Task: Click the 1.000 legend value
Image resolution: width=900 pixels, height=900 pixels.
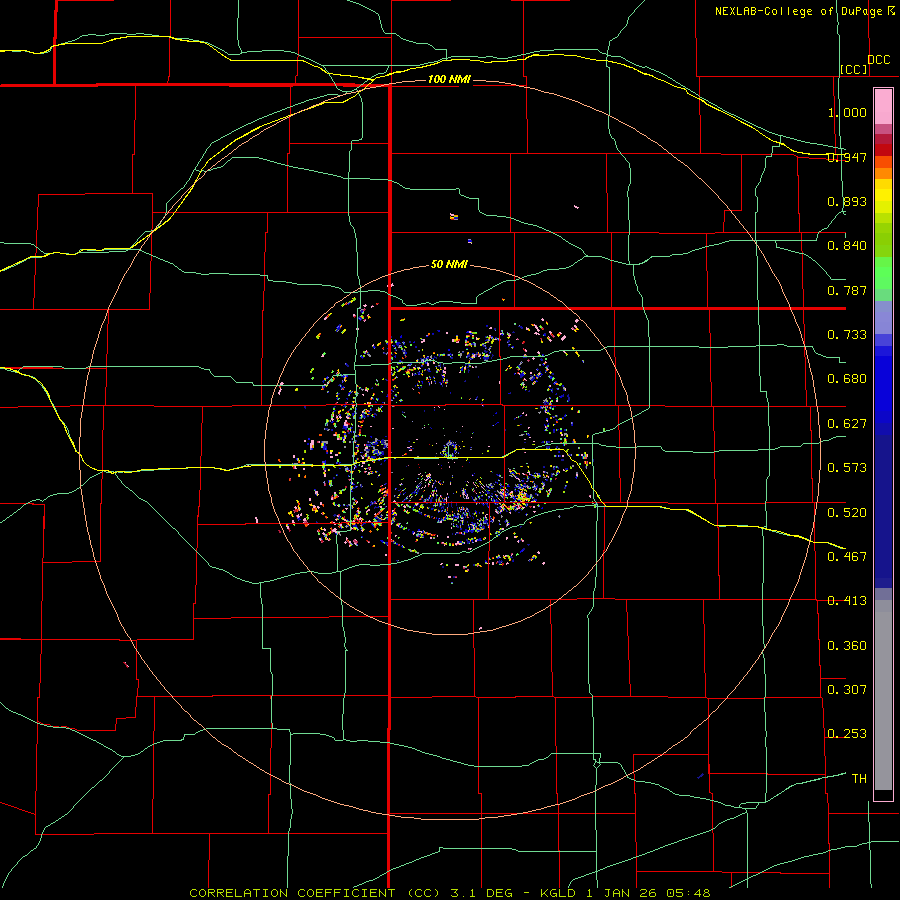Action: 847,112
